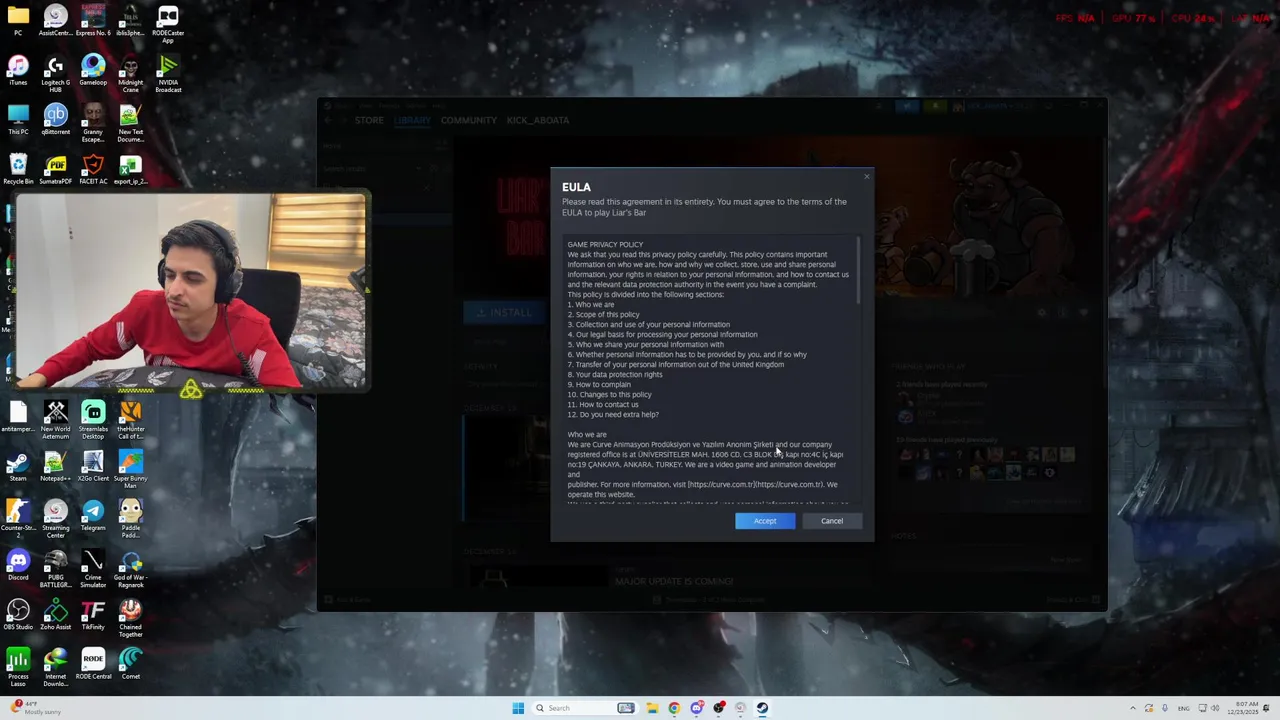The width and height of the screenshot is (1280, 720).
Task: Close the EULA dialog with X
Action: 867,177
